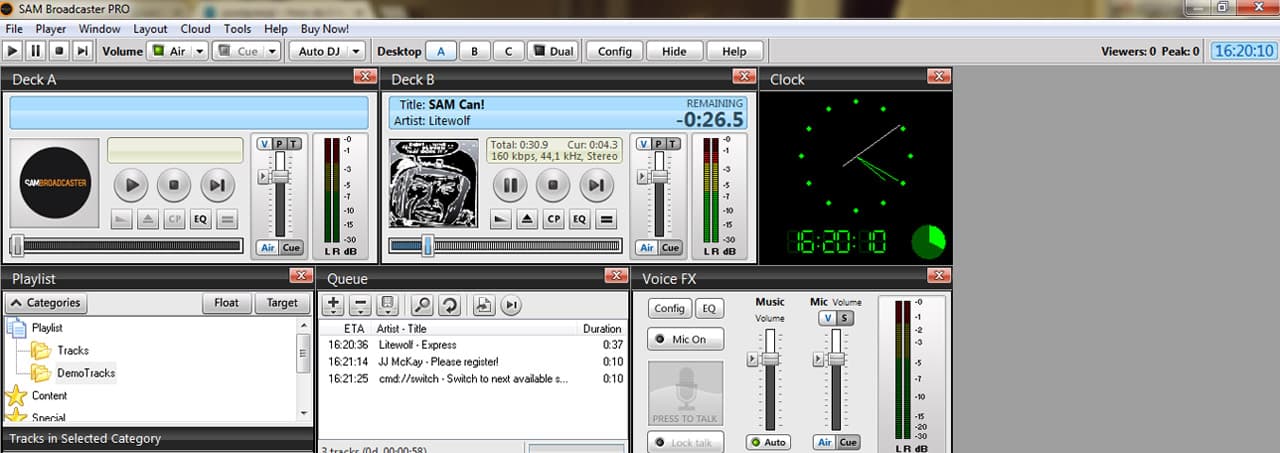Toggle Auto under Music volume
This screenshot has height=453, width=1280.
pos(769,442)
